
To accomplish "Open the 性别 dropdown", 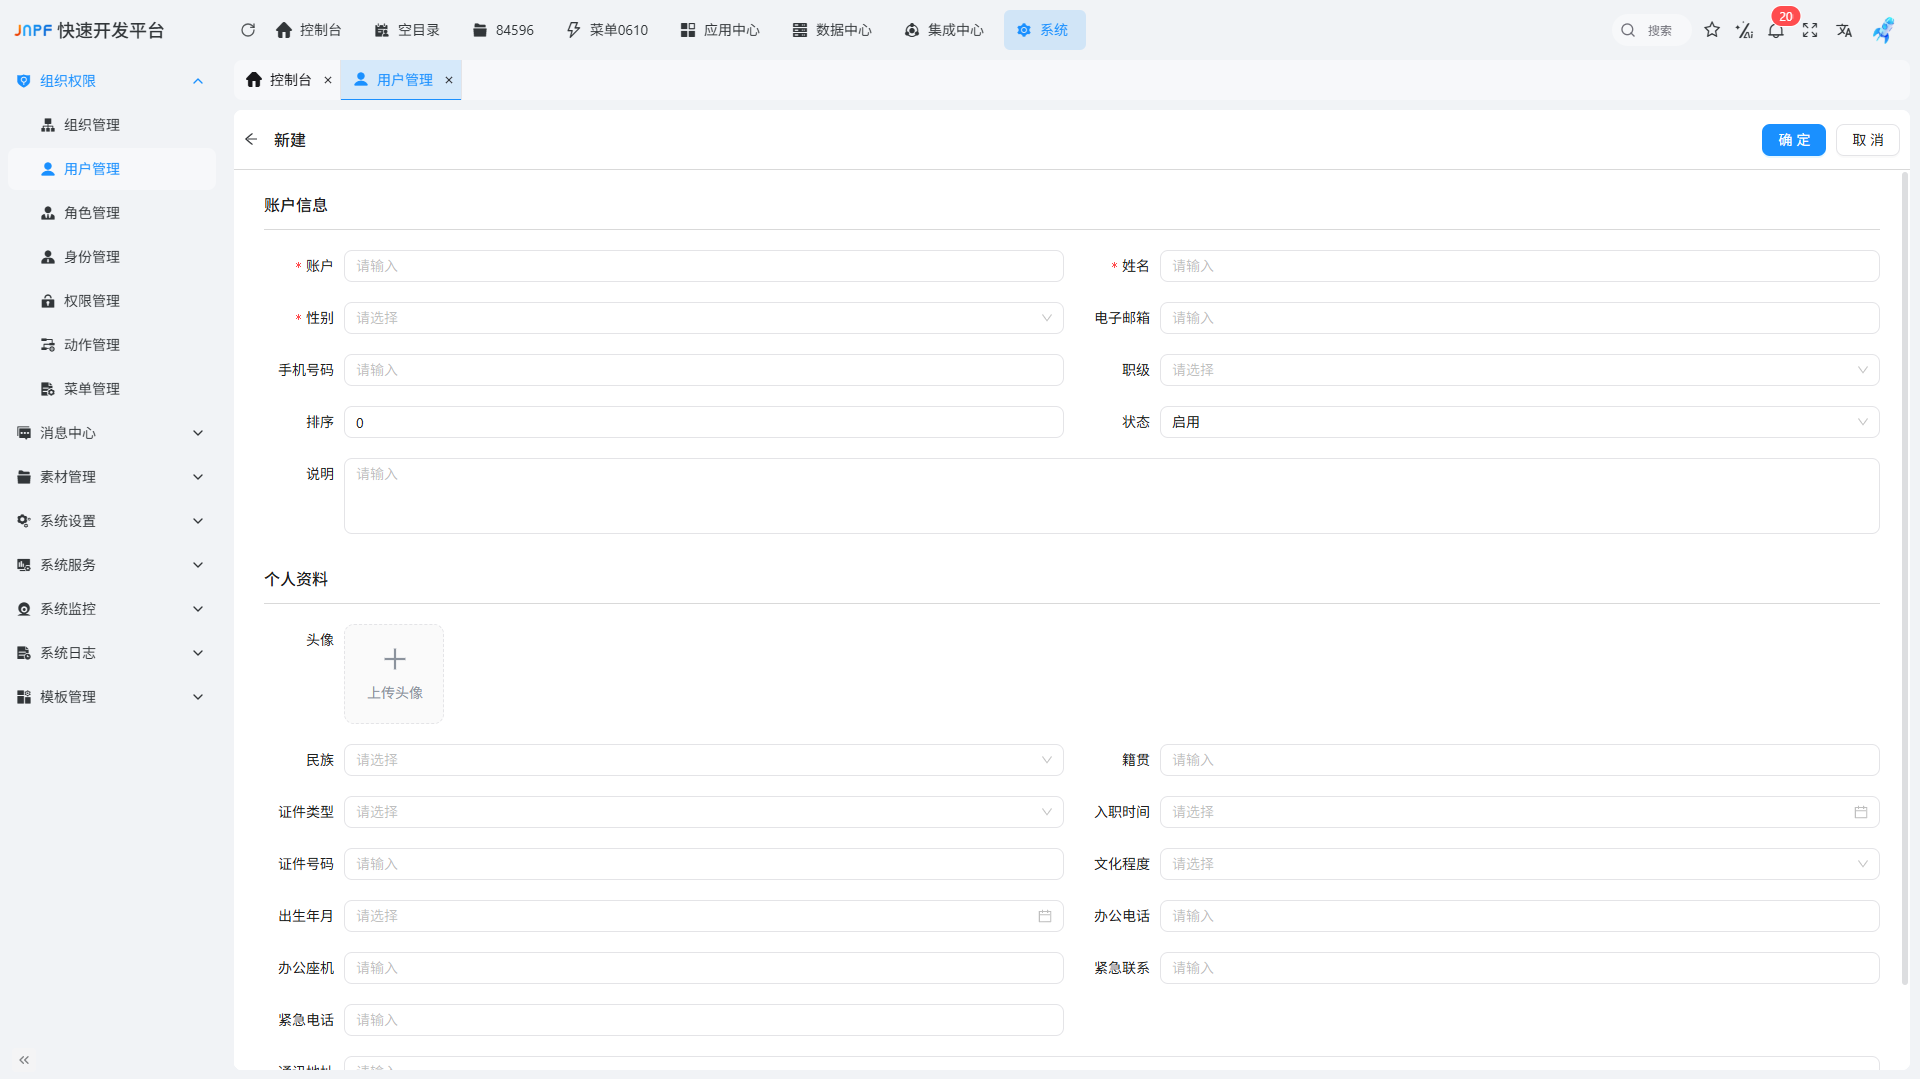I will [x=703, y=318].
